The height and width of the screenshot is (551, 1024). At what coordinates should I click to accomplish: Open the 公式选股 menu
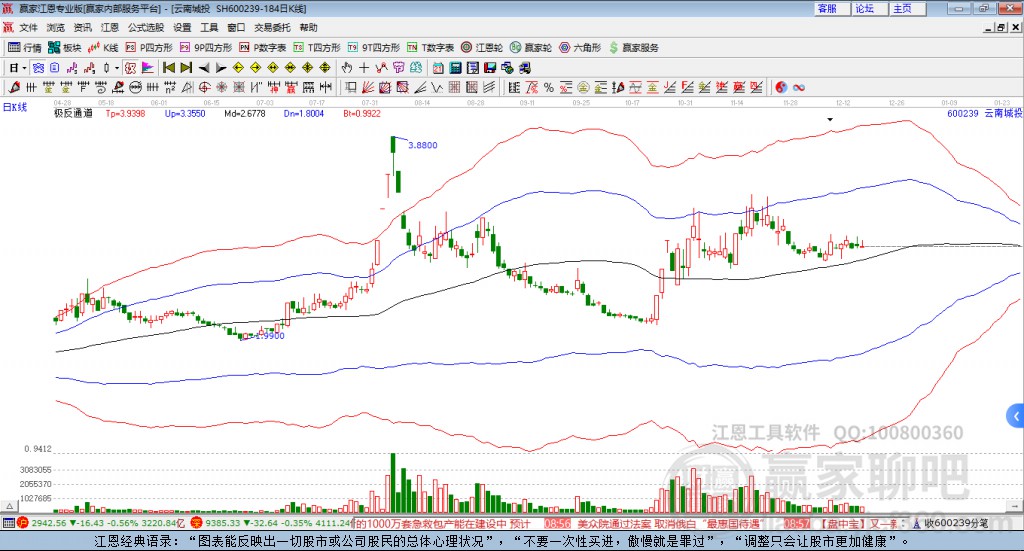(146, 27)
